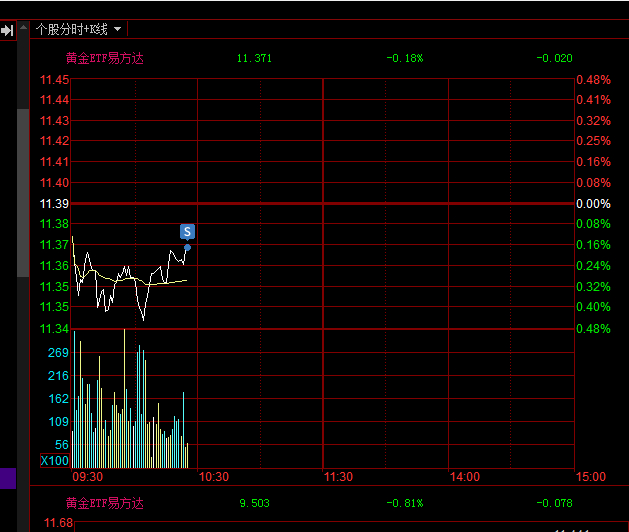Select the X100 volume unit label
The height and width of the screenshot is (532, 629).
coord(55,460)
